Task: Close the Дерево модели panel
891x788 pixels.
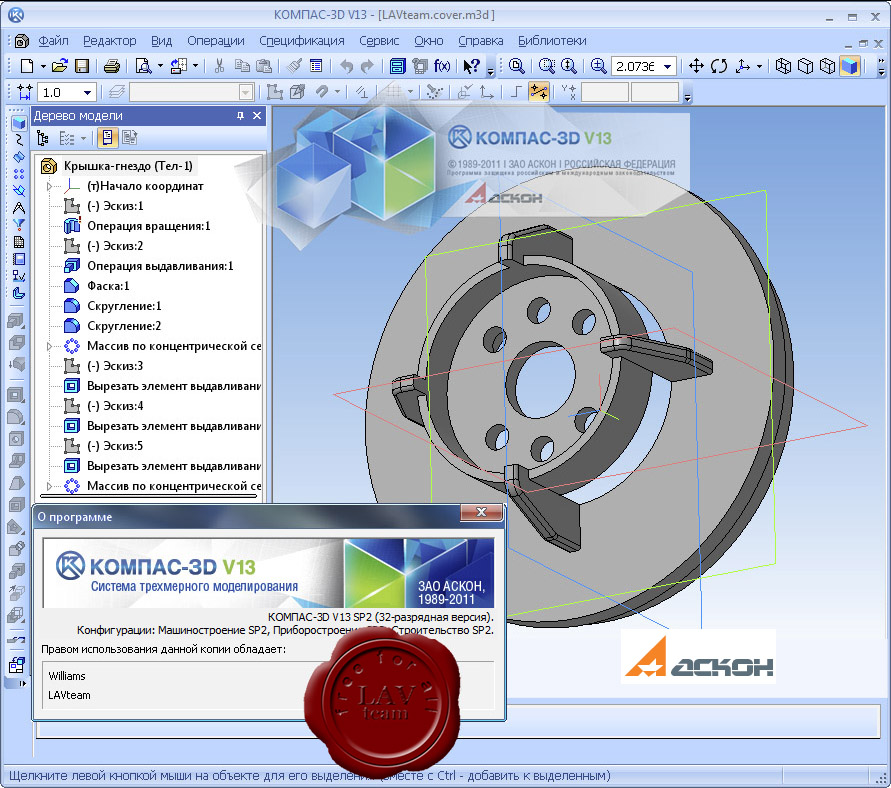Action: tap(257, 116)
